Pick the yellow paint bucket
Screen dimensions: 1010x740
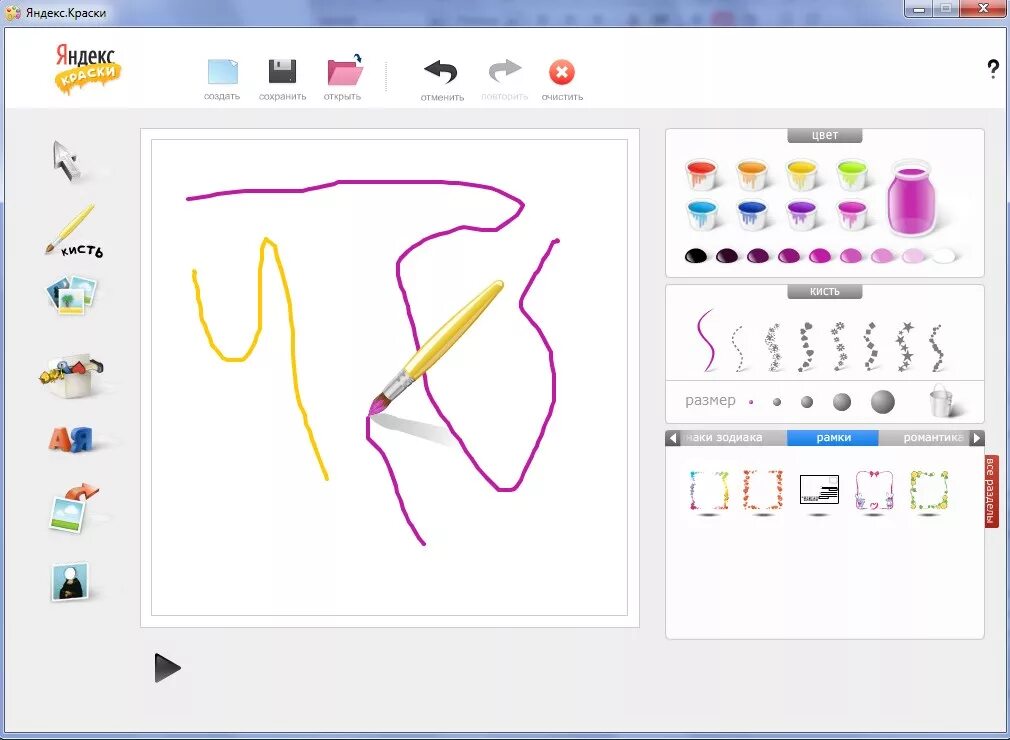[x=801, y=174]
